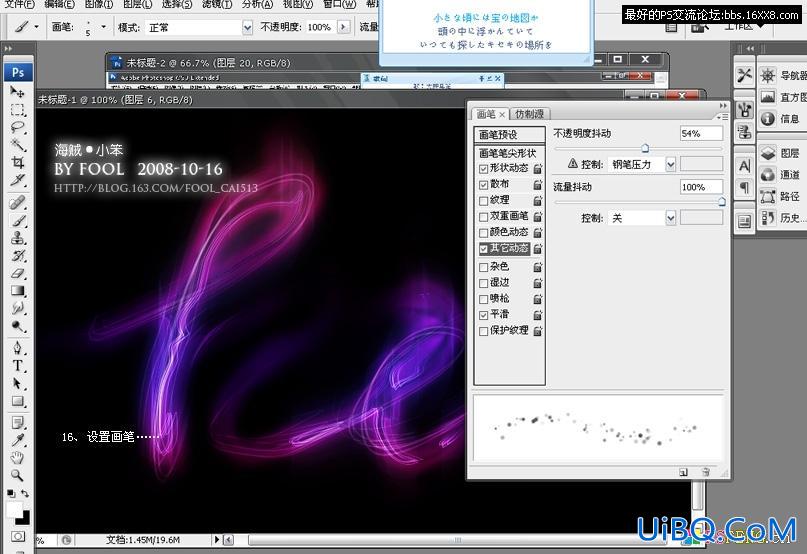Image resolution: width=807 pixels, height=554 pixels.
Task: Select the Gradient tool
Action: coord(17,290)
